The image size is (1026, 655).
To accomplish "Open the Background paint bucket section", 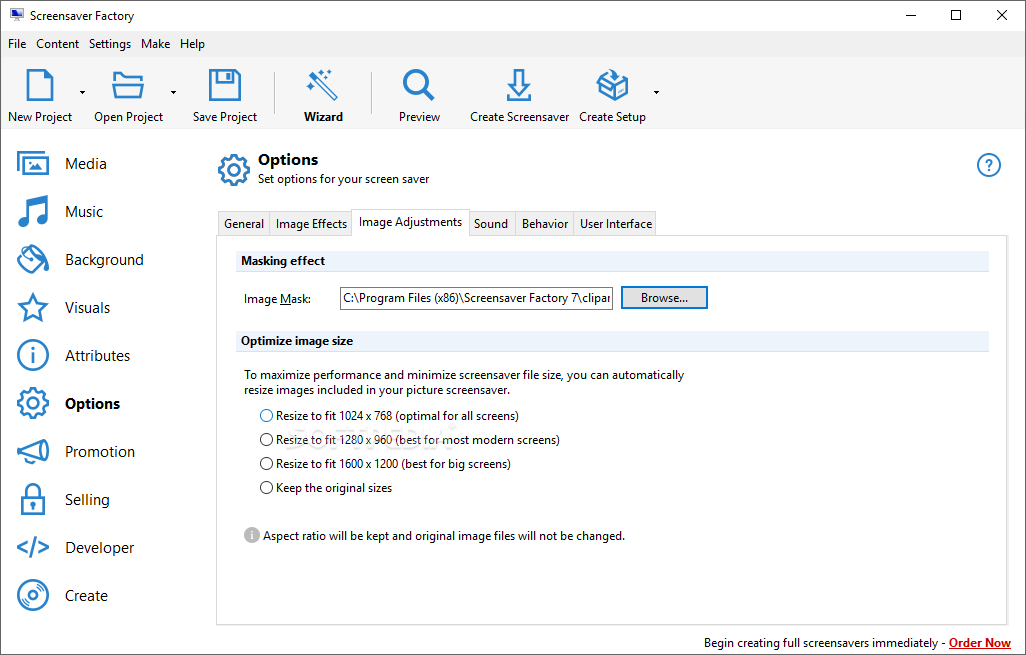I will pyautogui.click(x=33, y=259).
